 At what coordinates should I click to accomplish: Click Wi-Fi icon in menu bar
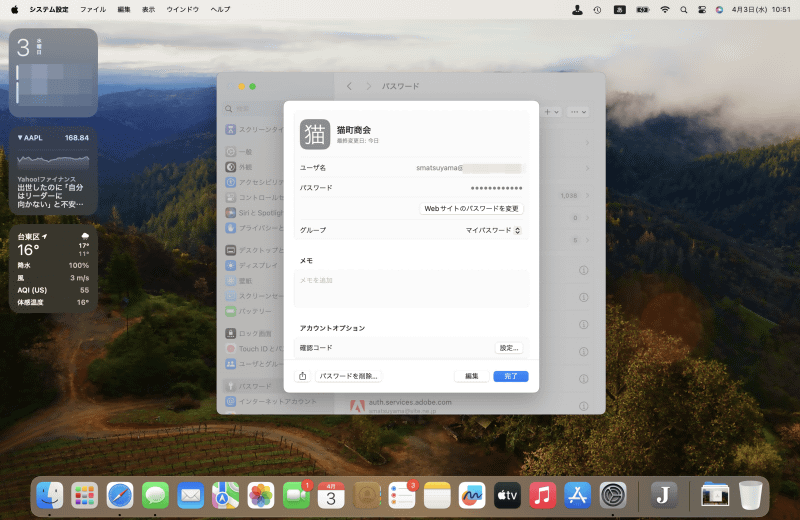pos(665,9)
